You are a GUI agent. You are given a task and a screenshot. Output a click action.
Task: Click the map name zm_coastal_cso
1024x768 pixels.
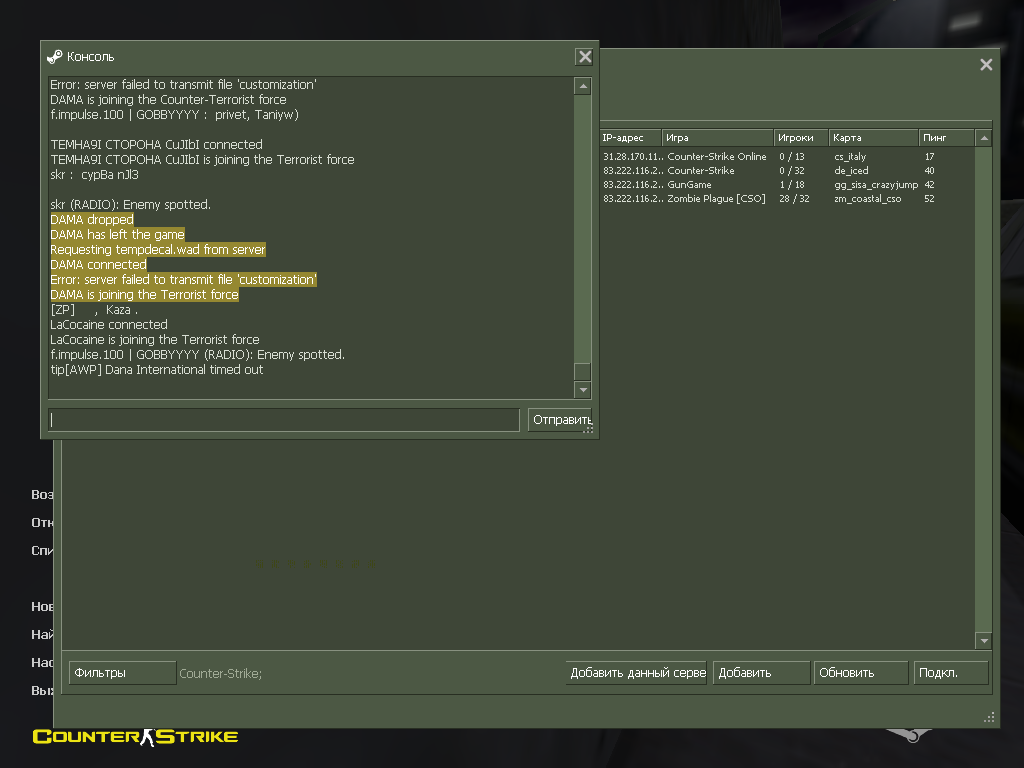(x=867, y=199)
